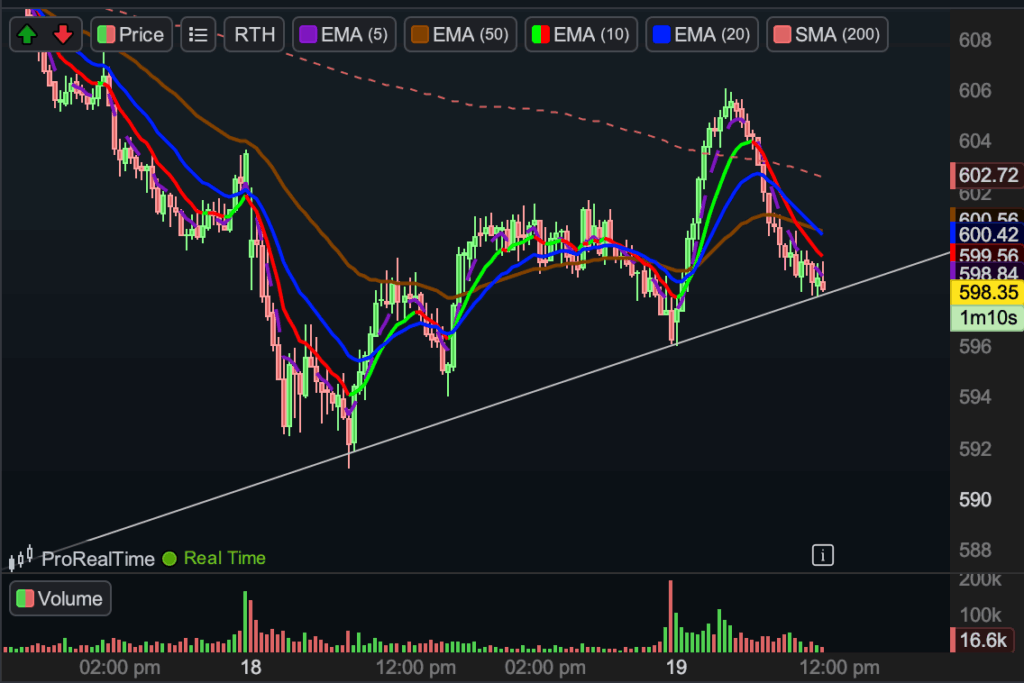Click the 18 date marker on time axis
This screenshot has width=1024, height=683.
point(251,667)
